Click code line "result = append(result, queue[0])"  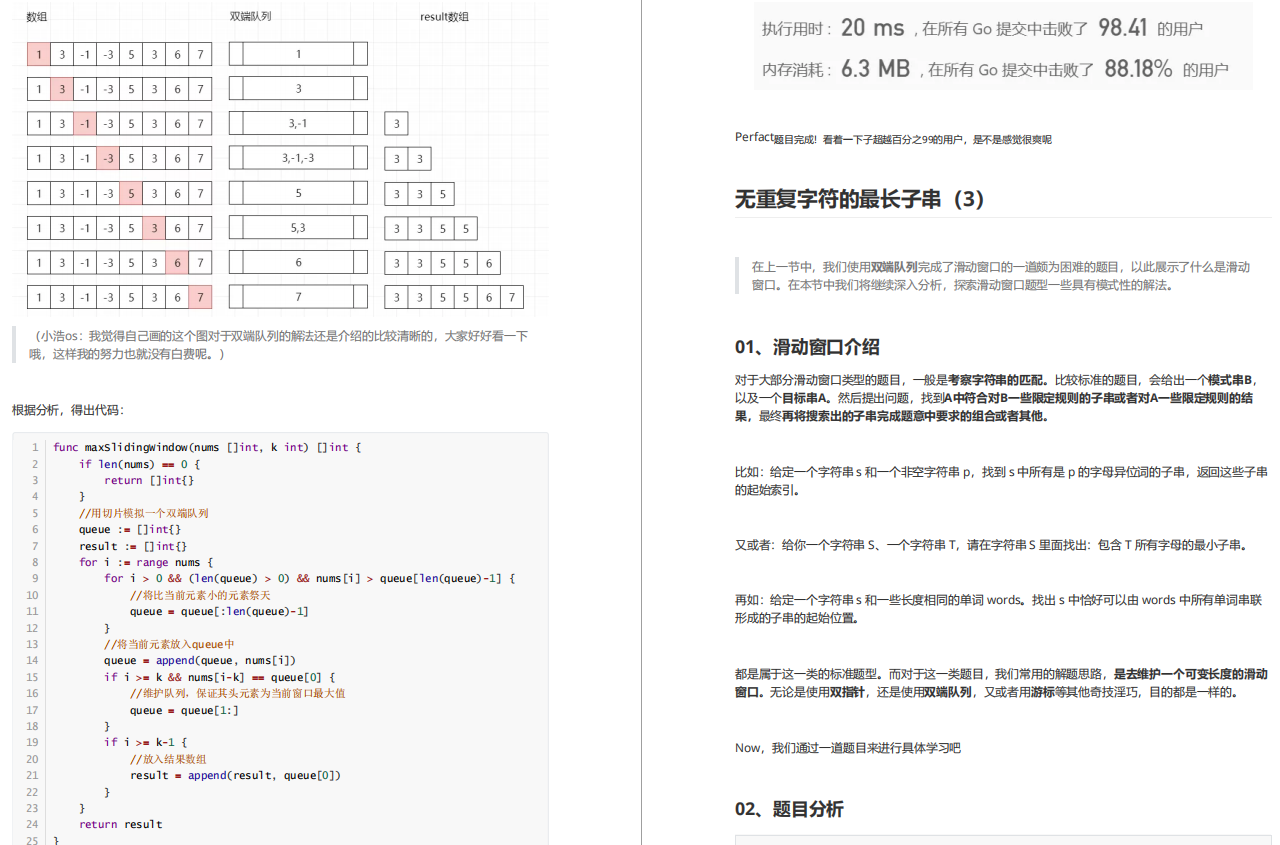coord(235,775)
